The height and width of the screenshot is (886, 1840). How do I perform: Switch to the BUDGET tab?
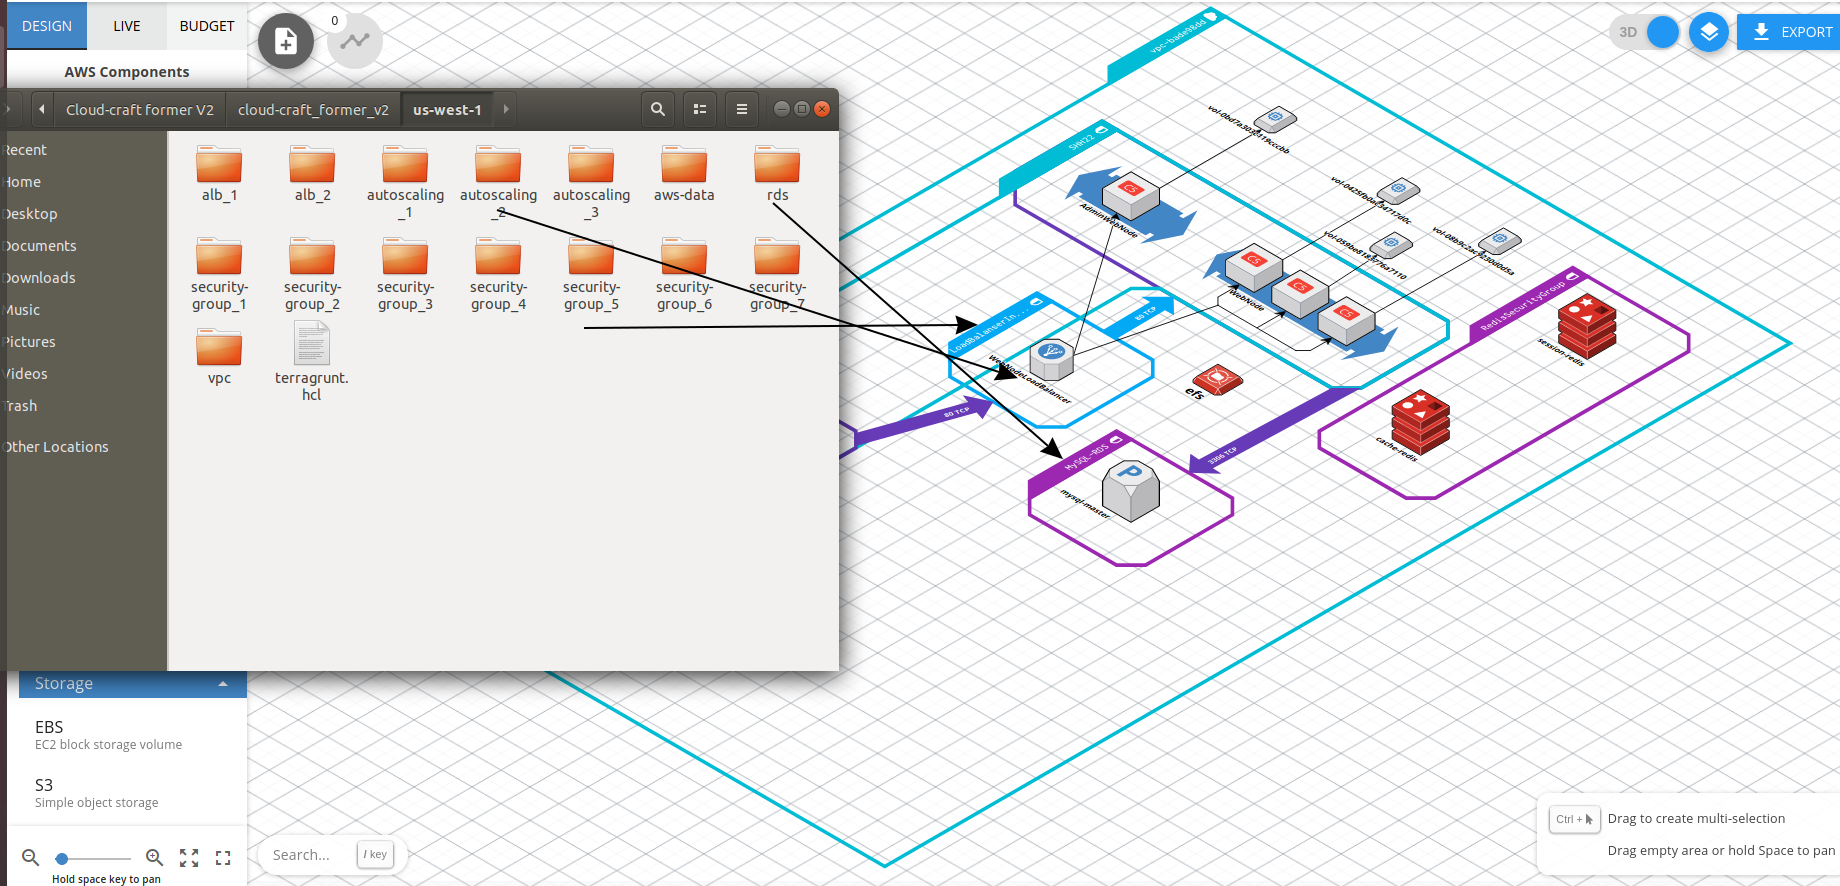tap(207, 26)
